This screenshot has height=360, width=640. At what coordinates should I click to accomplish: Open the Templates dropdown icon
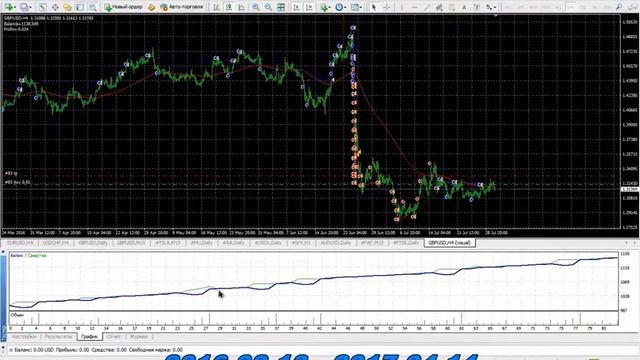[x=356, y=7]
